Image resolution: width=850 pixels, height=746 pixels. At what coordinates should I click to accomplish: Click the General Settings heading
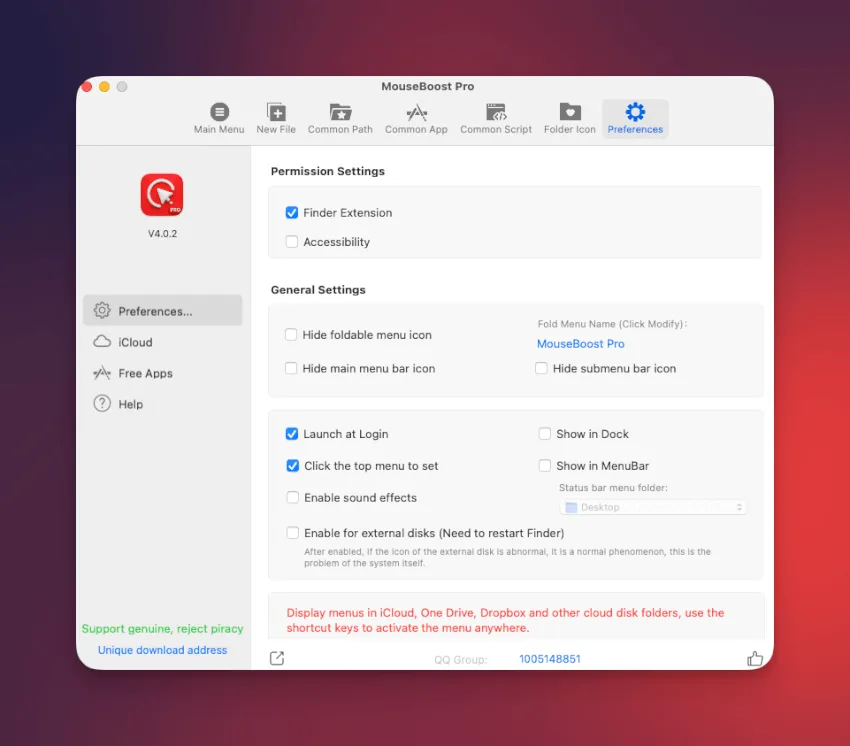tap(318, 290)
